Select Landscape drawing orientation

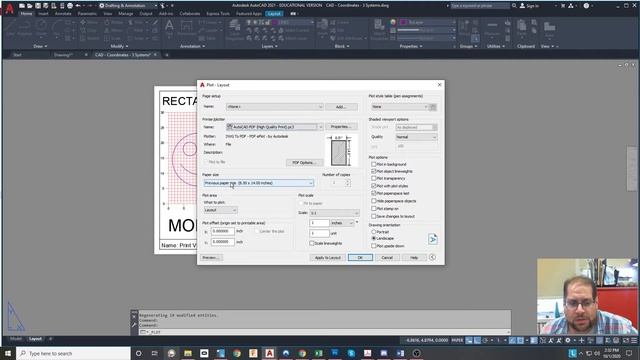point(373,238)
